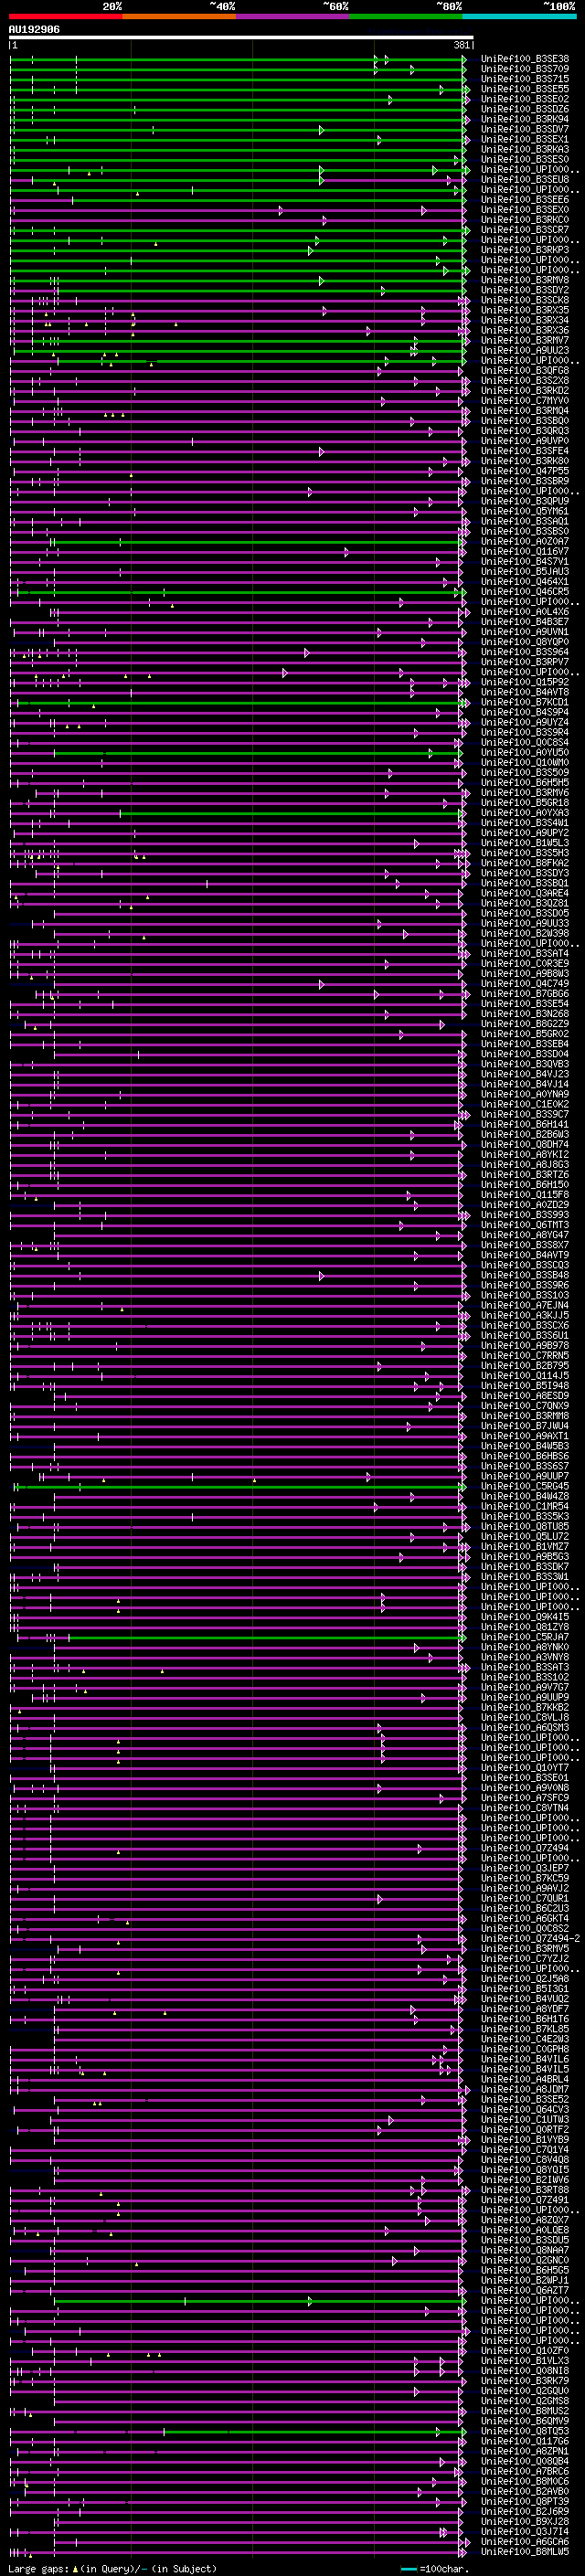The height and width of the screenshot is (2576, 585).
Task: Open the UniRef100_B3SE02 hit
Action: 525,99
